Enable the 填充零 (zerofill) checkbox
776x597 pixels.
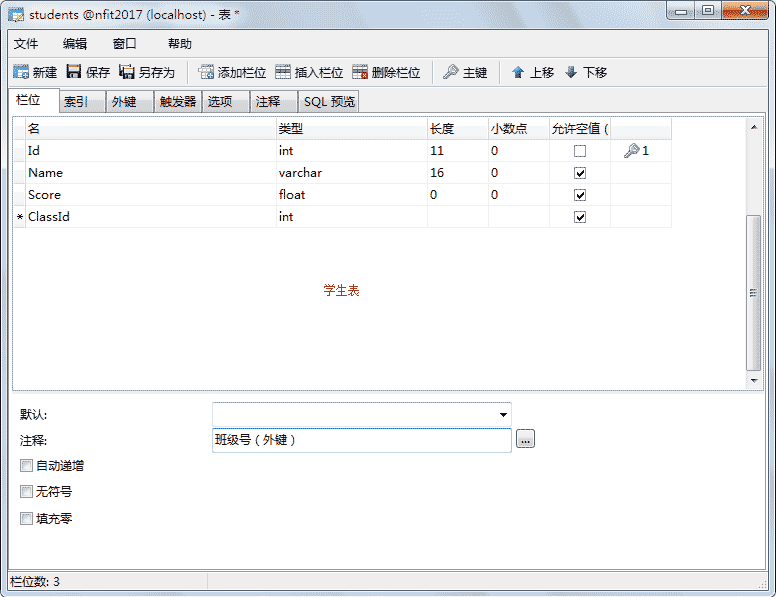coord(26,518)
